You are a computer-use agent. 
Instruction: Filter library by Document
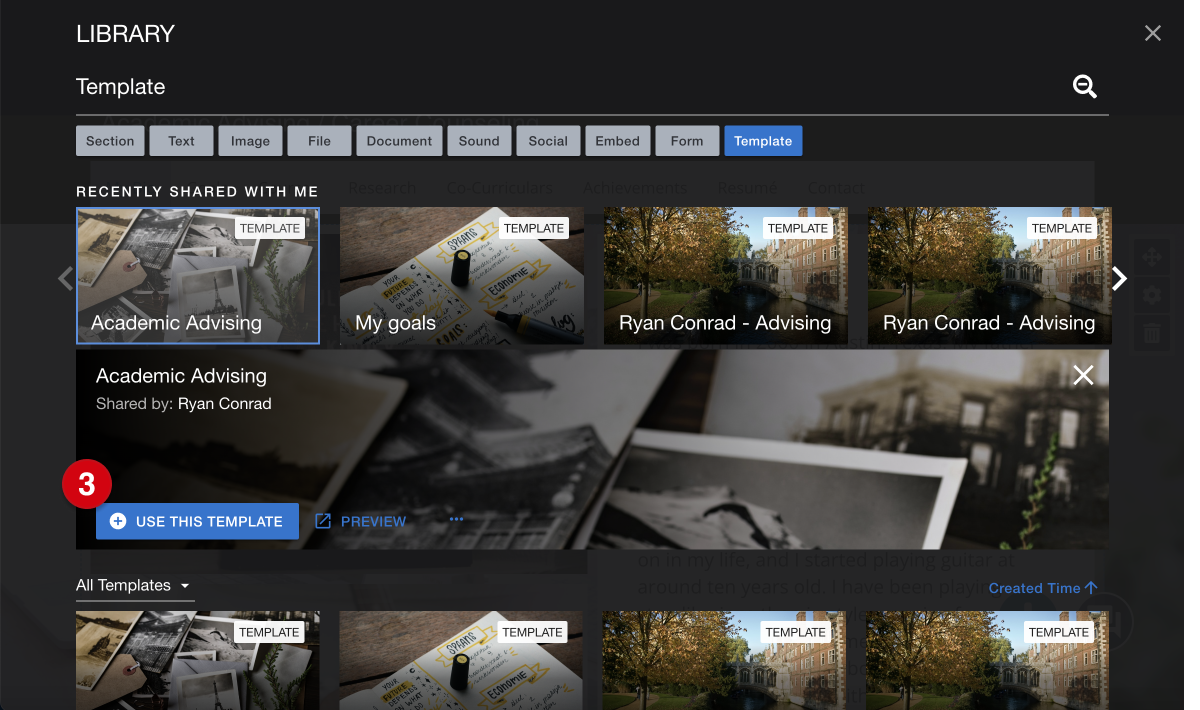pos(399,141)
